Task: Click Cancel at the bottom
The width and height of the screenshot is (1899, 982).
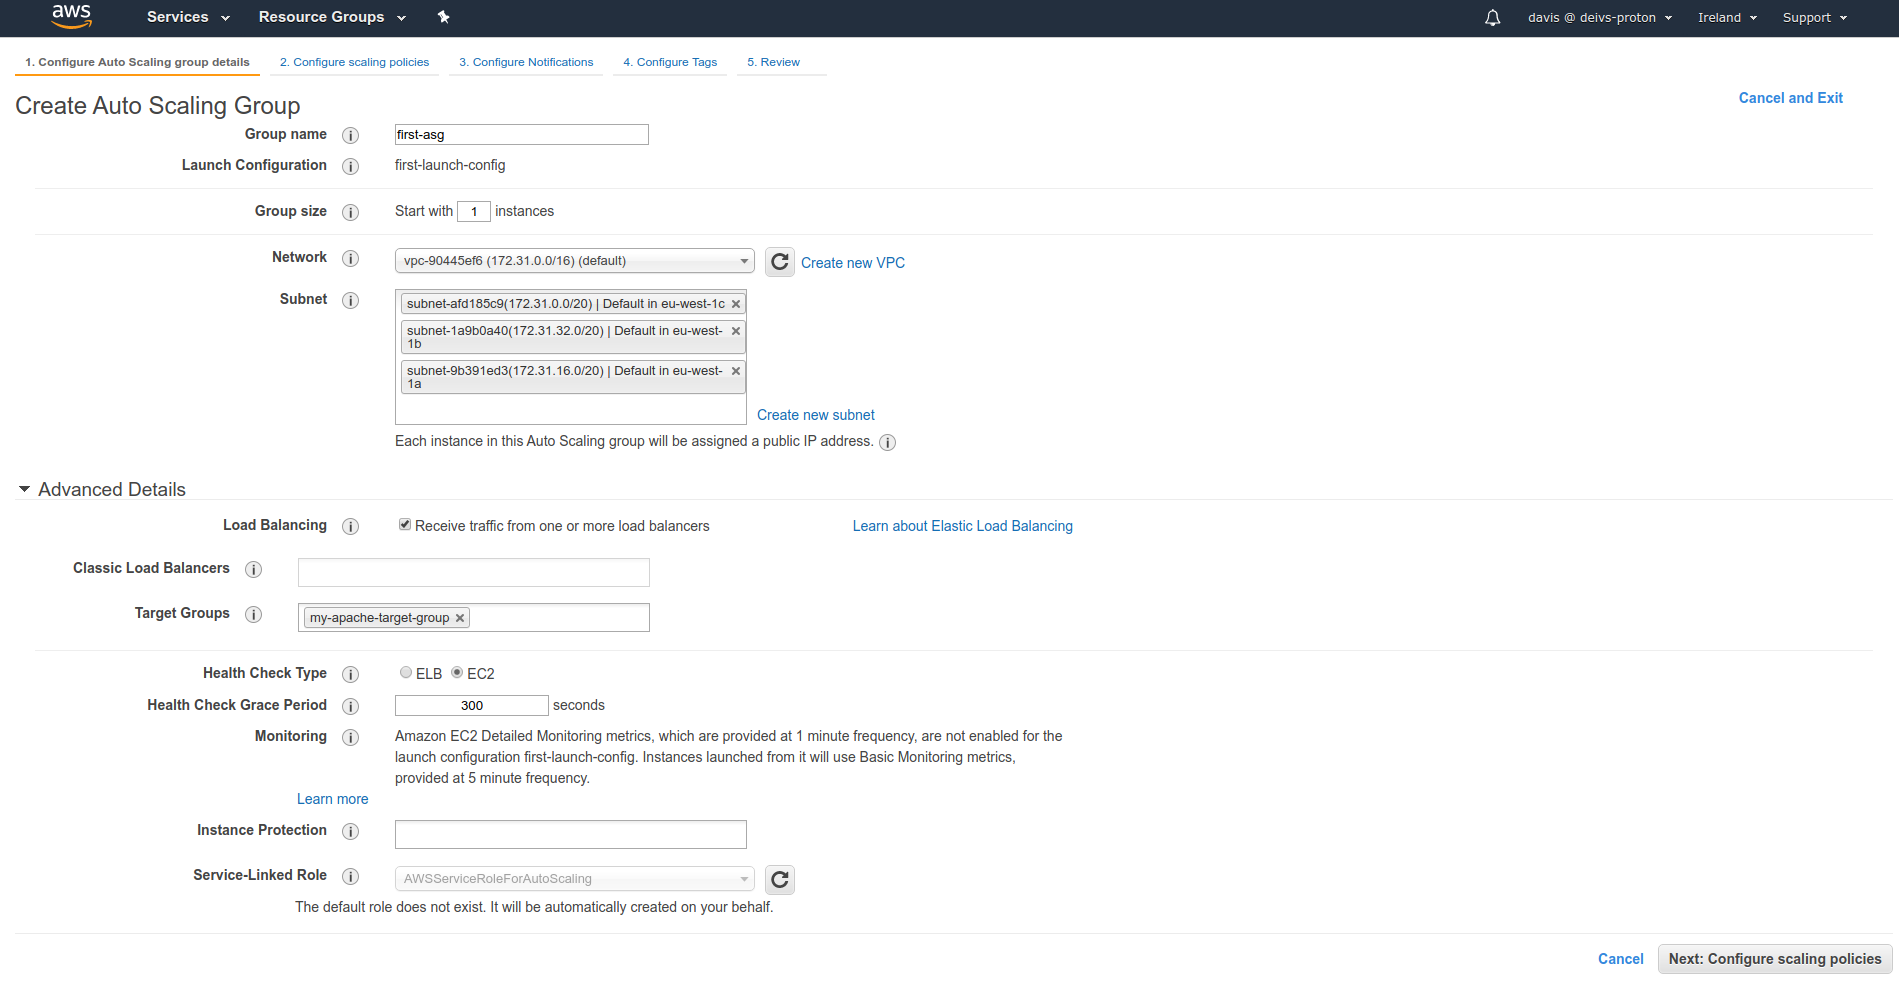Action: [1621, 959]
